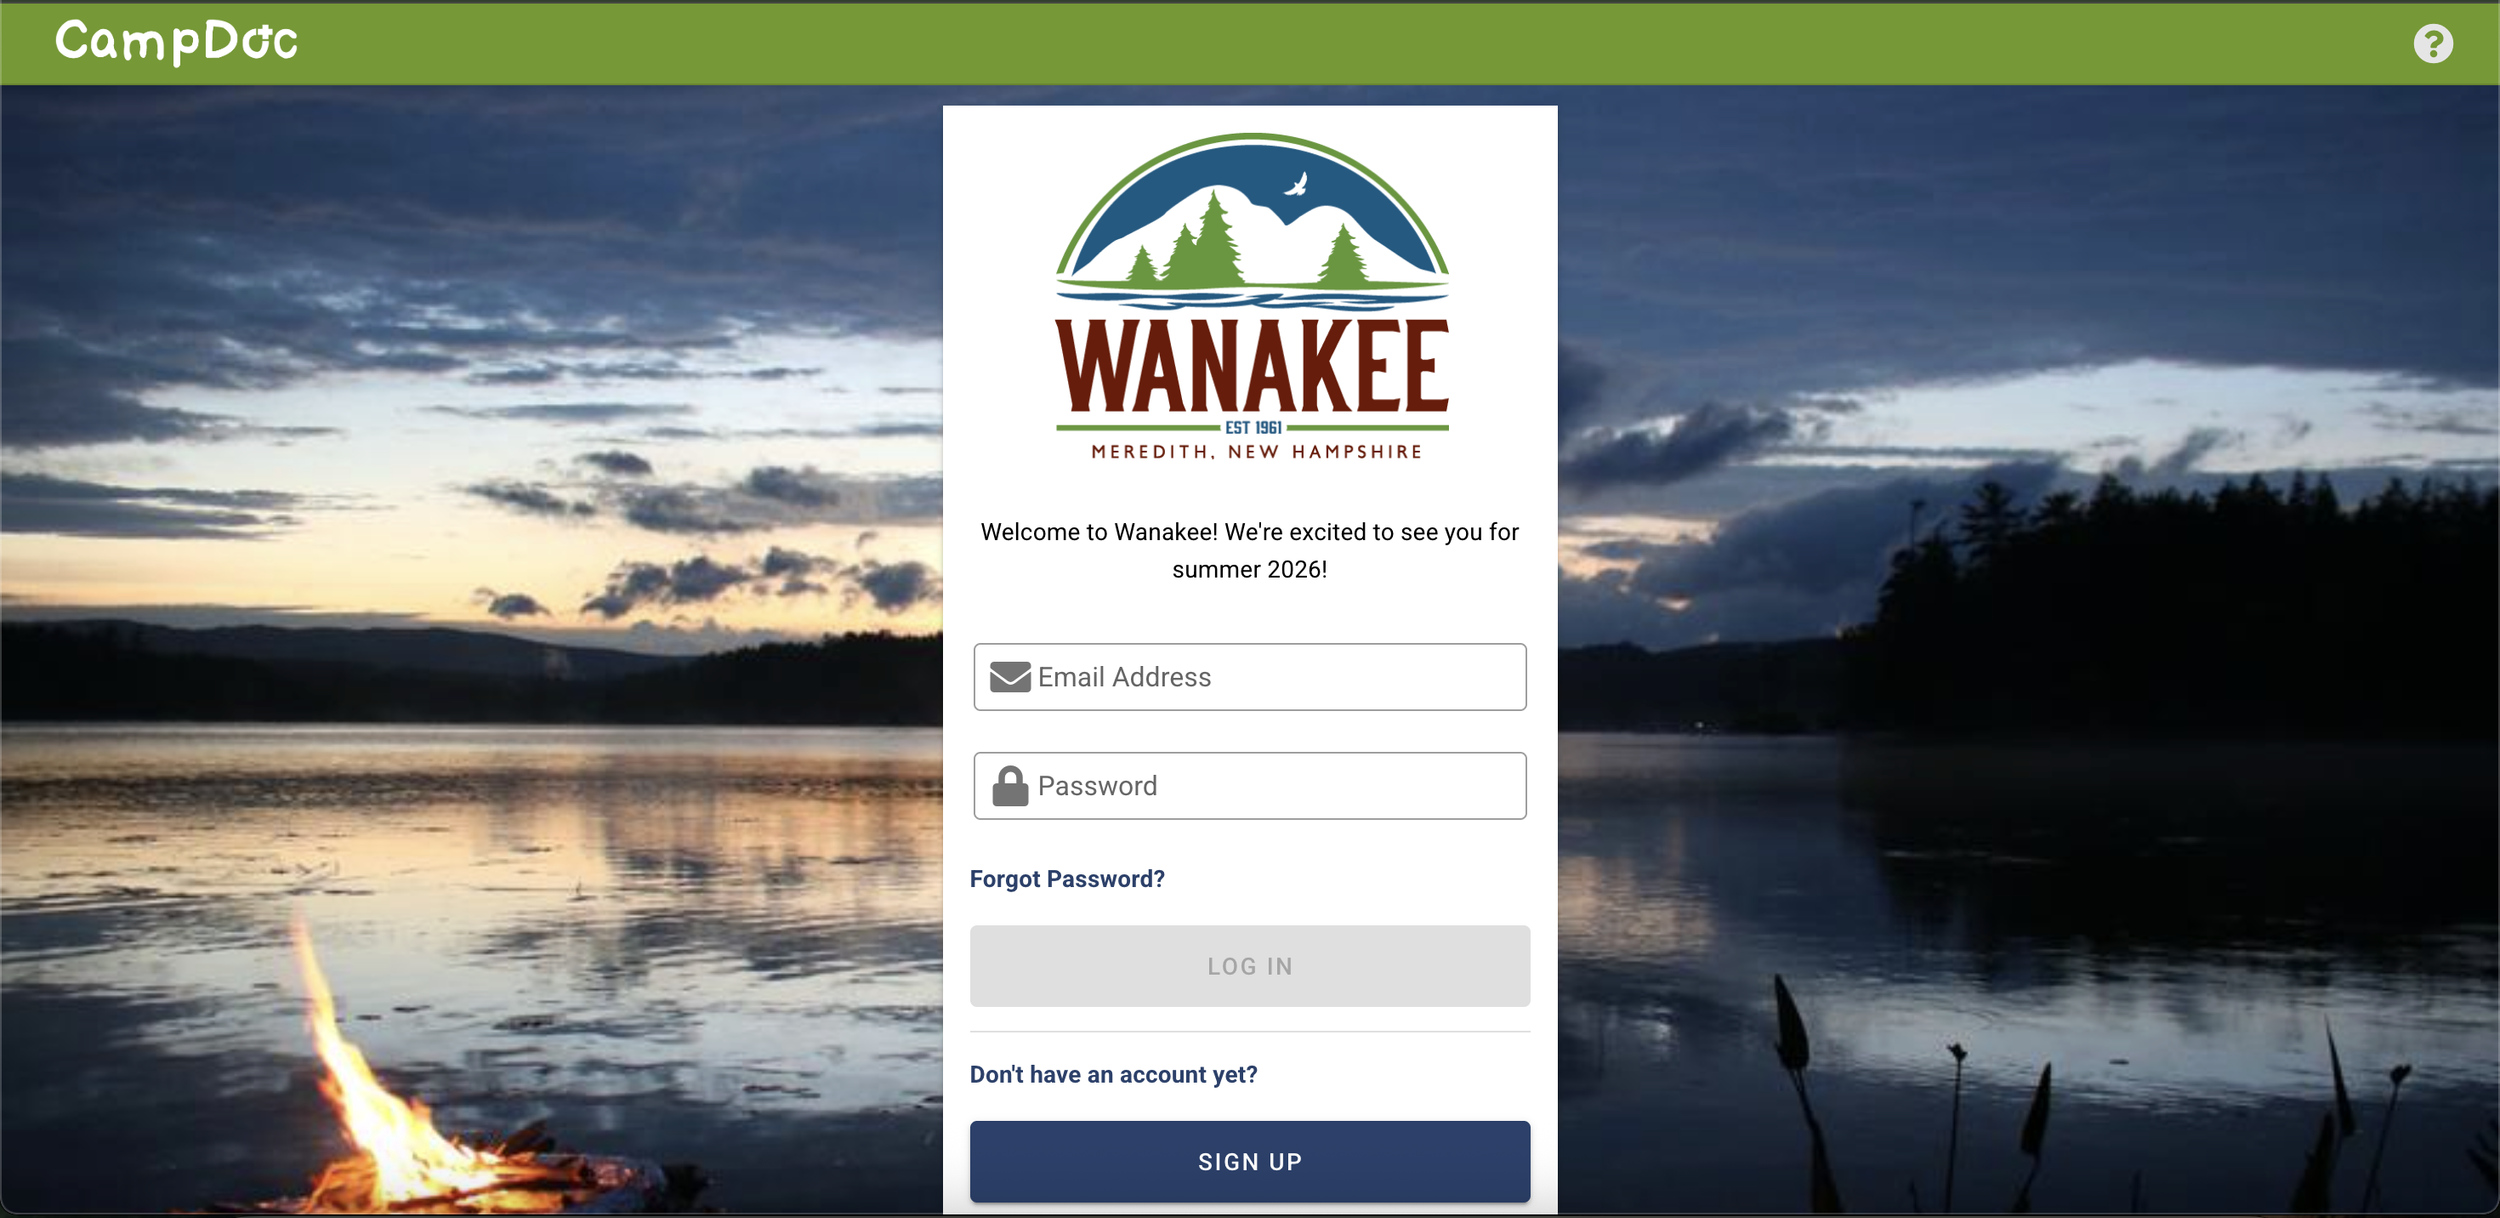The image size is (2500, 1218).
Task: Click "Don't have an account yet?" text
Action: click(1113, 1075)
